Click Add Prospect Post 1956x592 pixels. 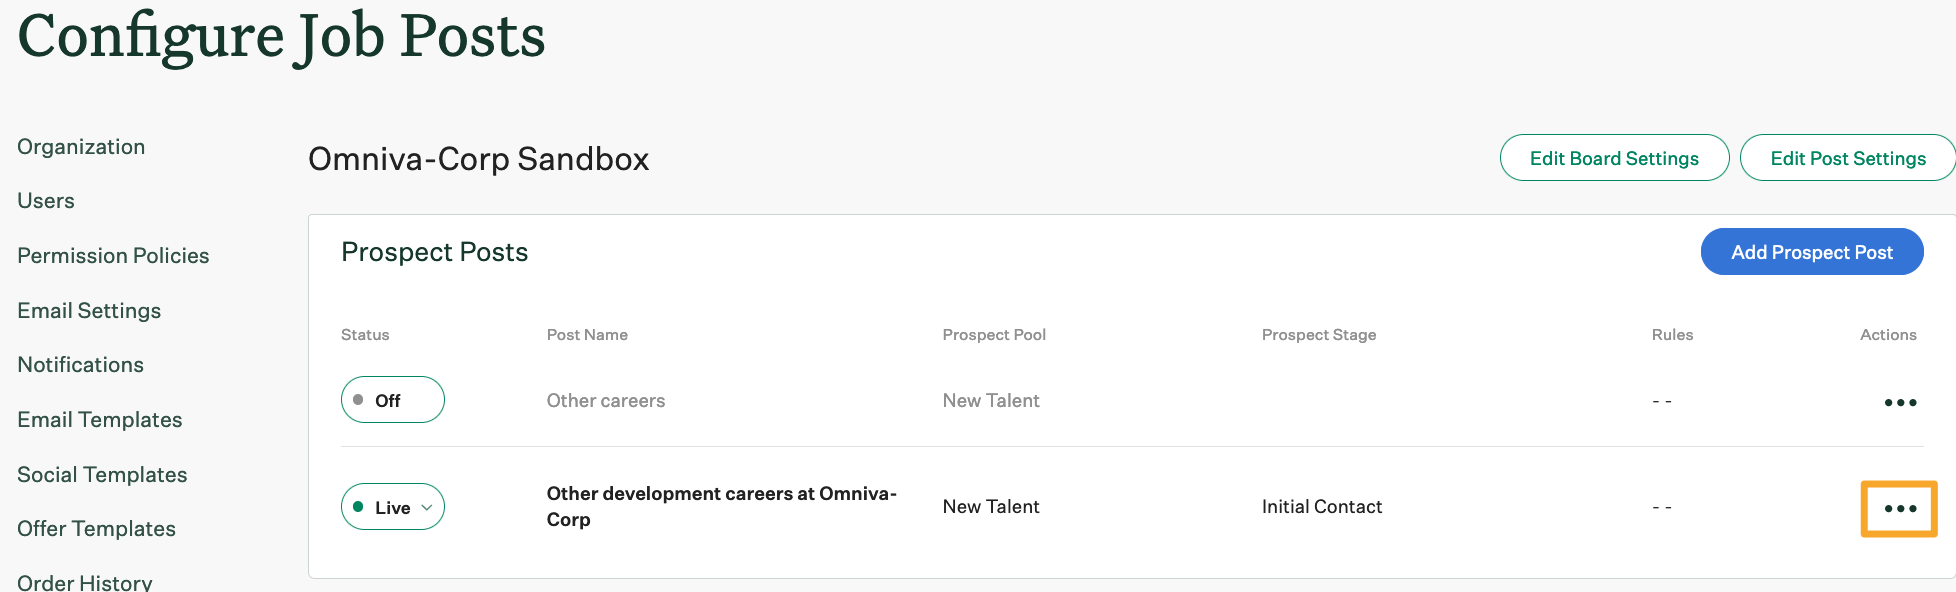pyautogui.click(x=1812, y=251)
